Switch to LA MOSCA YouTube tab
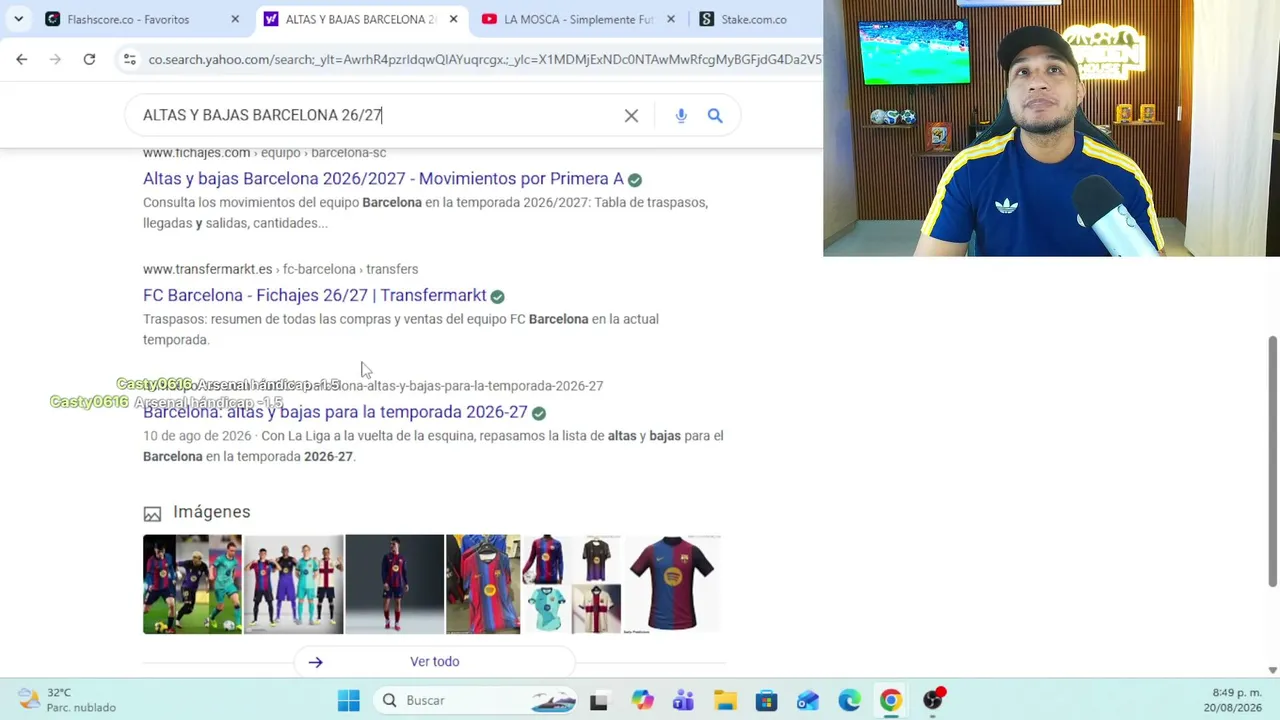Screen dimensions: 1280x720 (x=569, y=19)
